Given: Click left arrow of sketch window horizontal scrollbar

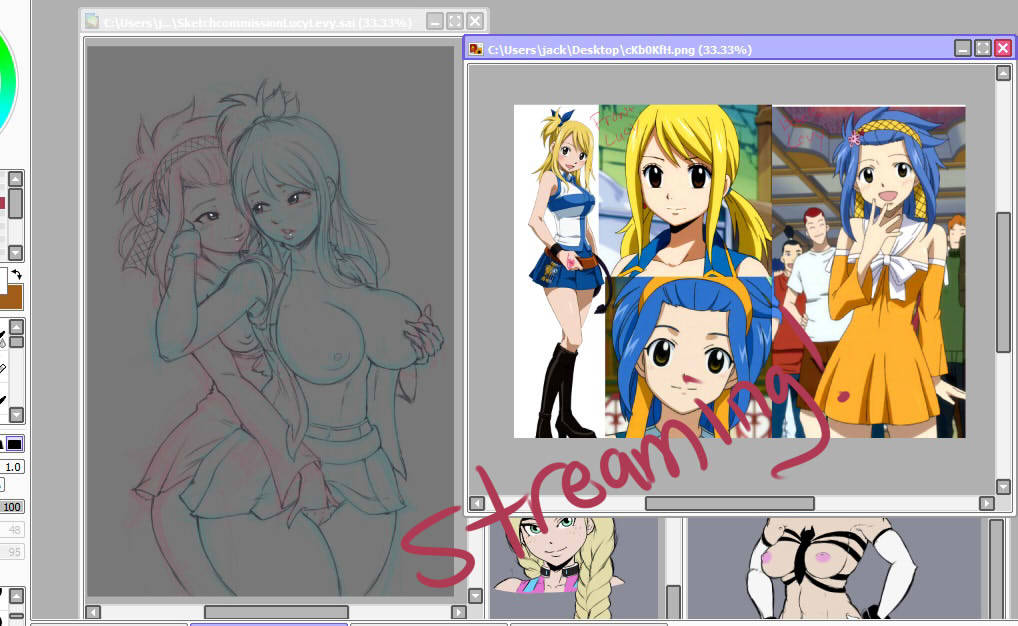Looking at the screenshot, I should 93,612.
